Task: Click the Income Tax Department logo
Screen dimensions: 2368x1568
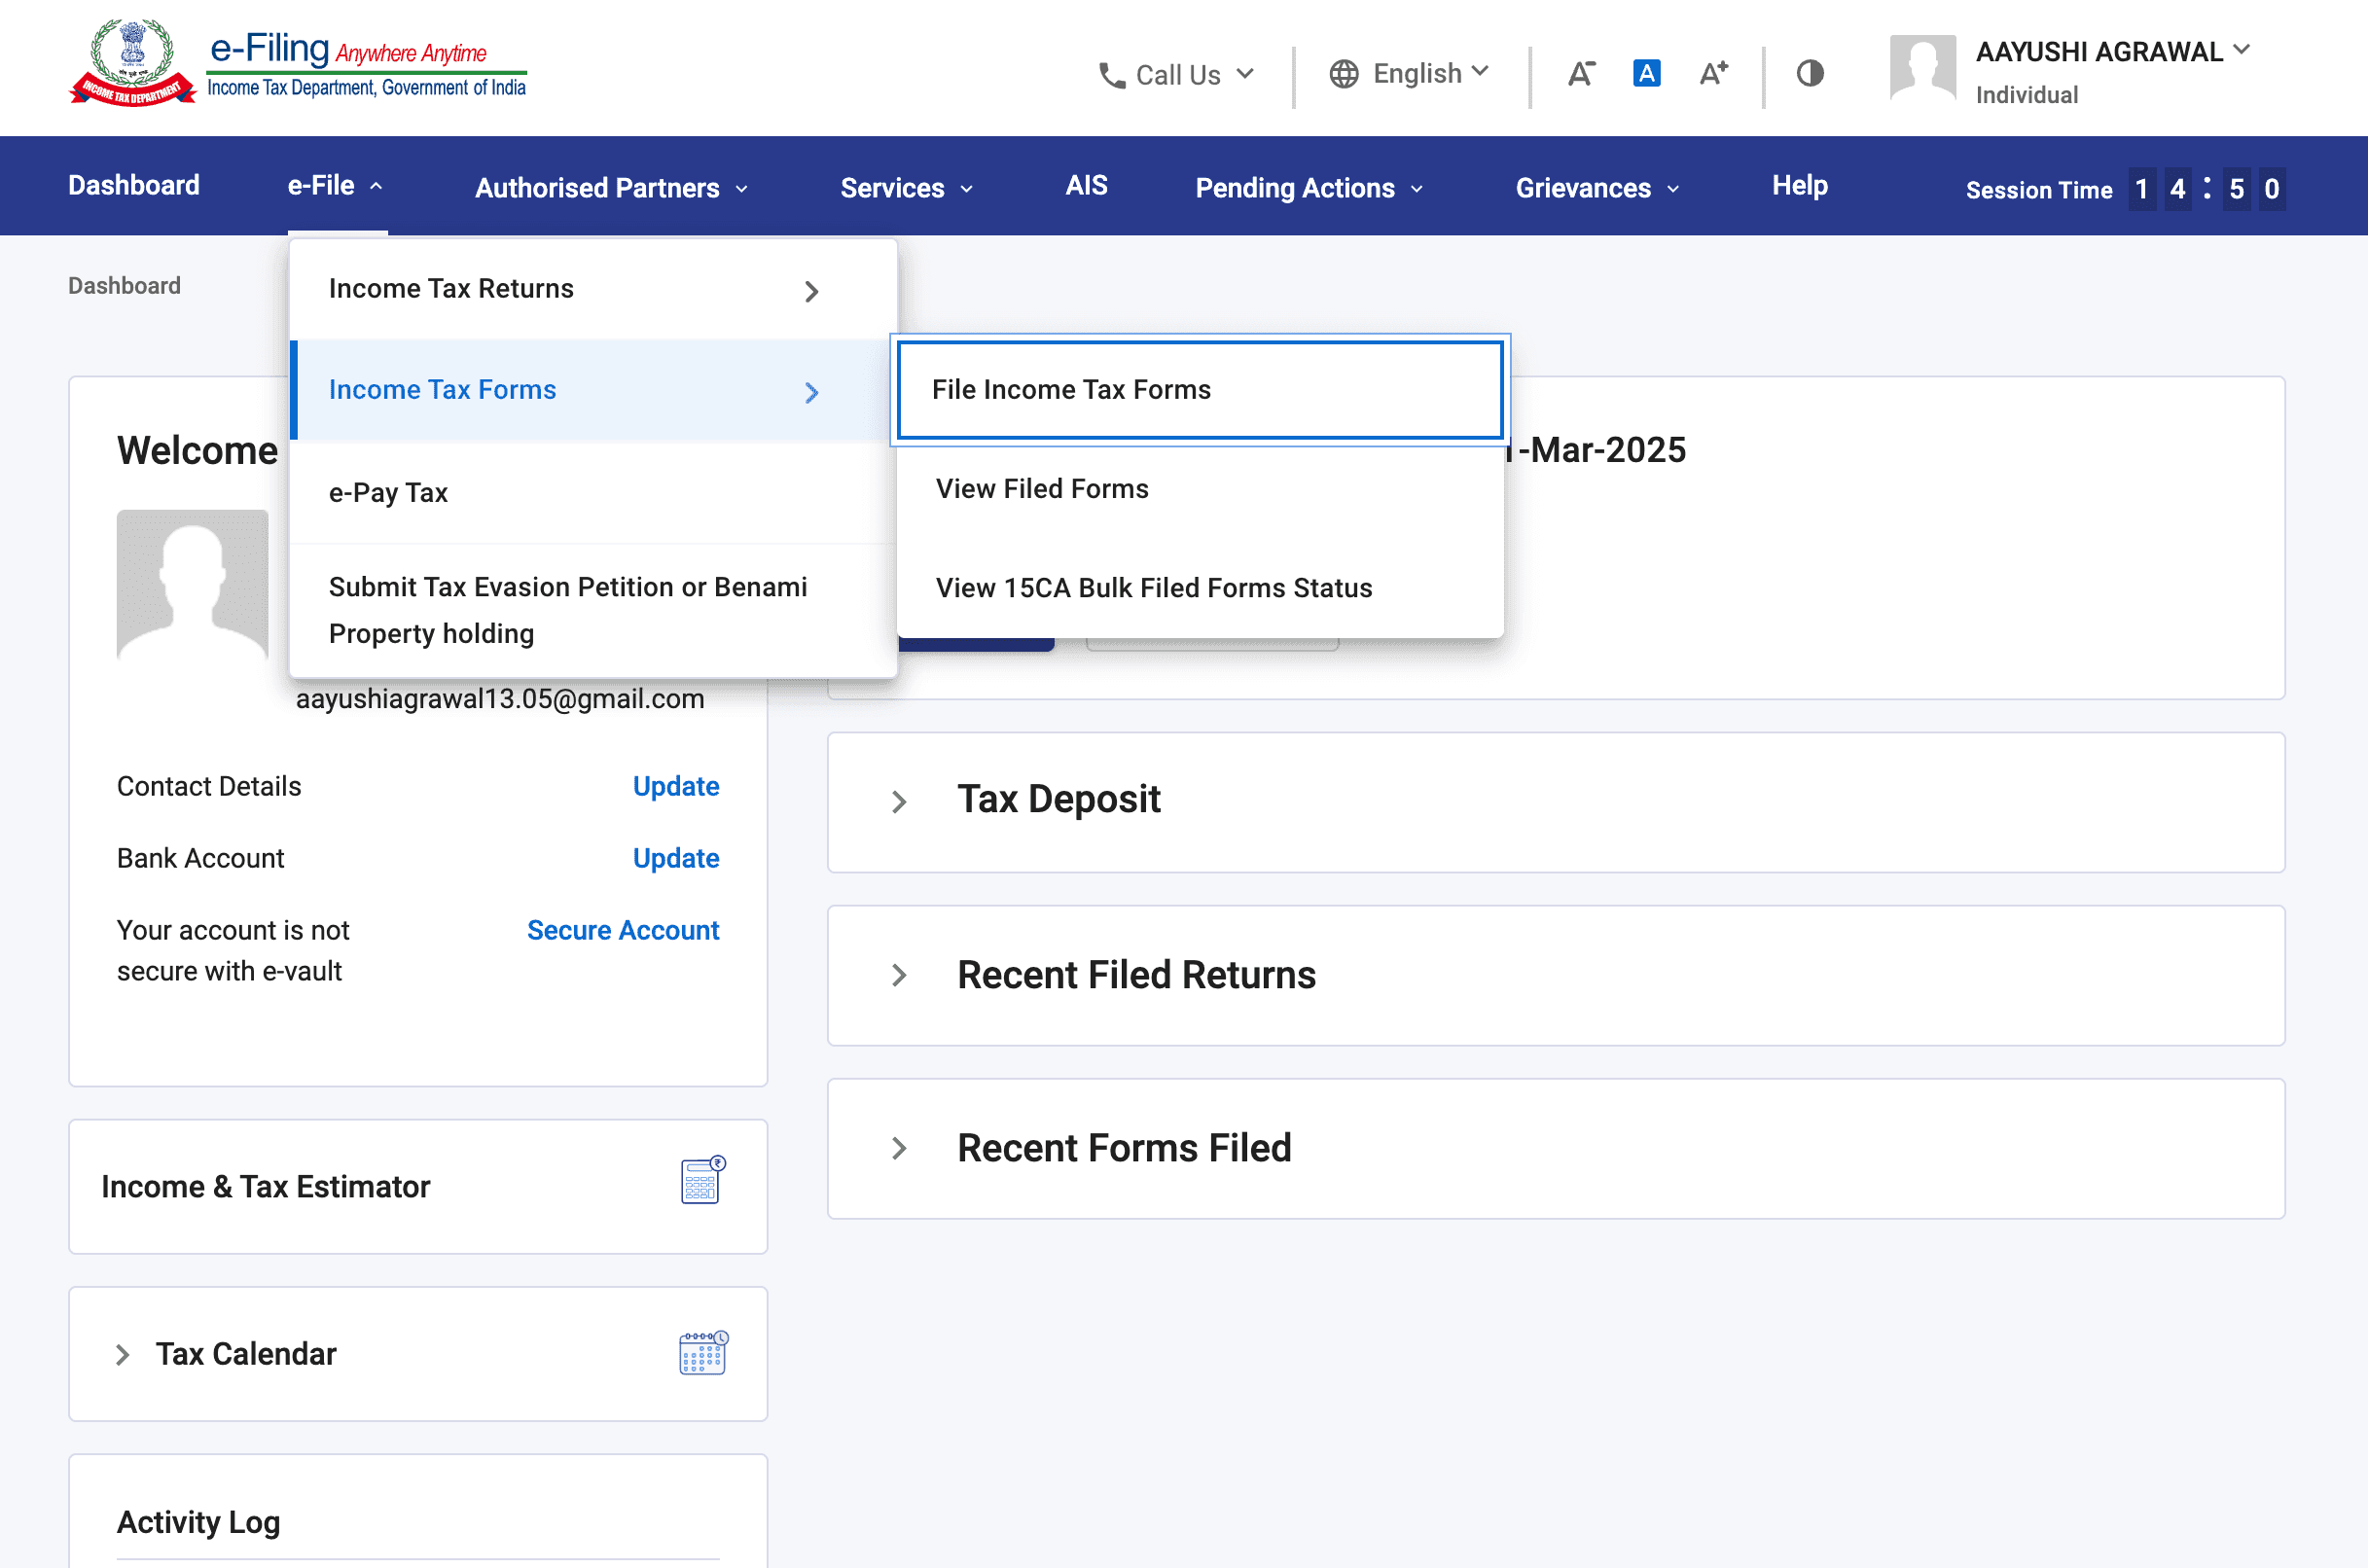Action: (133, 63)
